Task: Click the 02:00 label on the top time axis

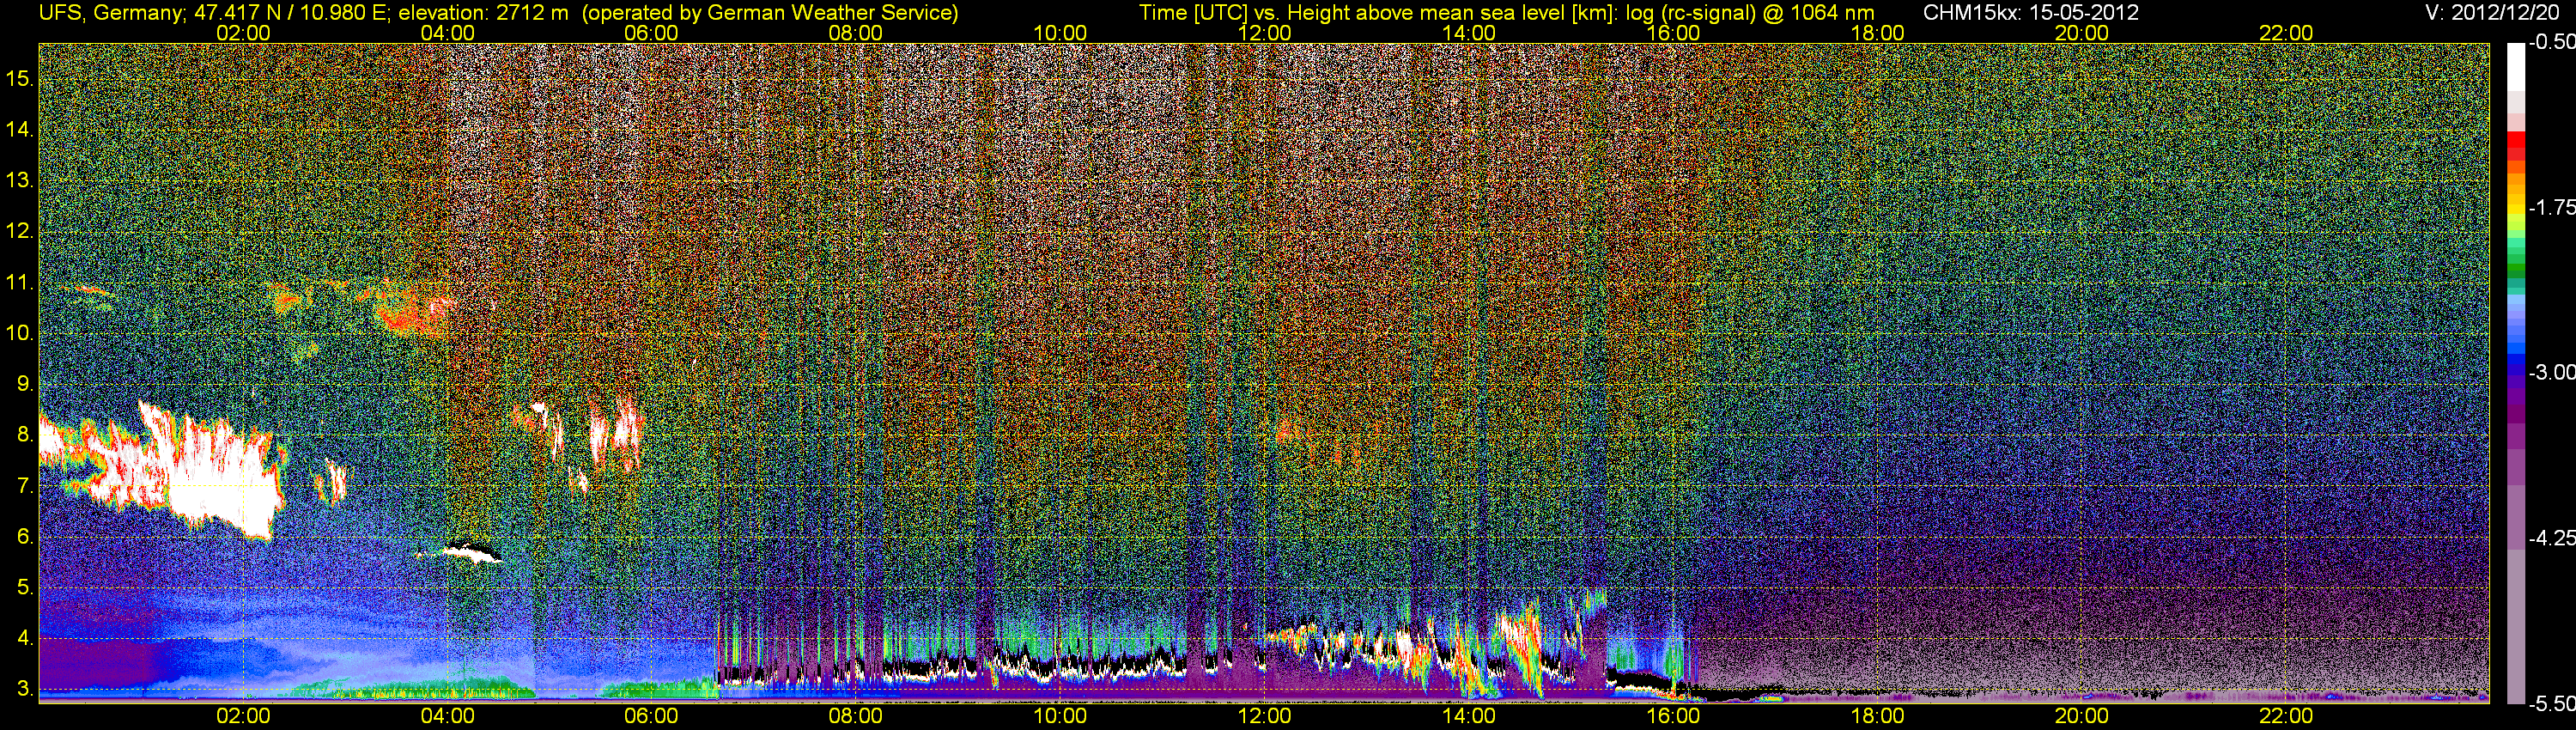Action: (x=243, y=33)
